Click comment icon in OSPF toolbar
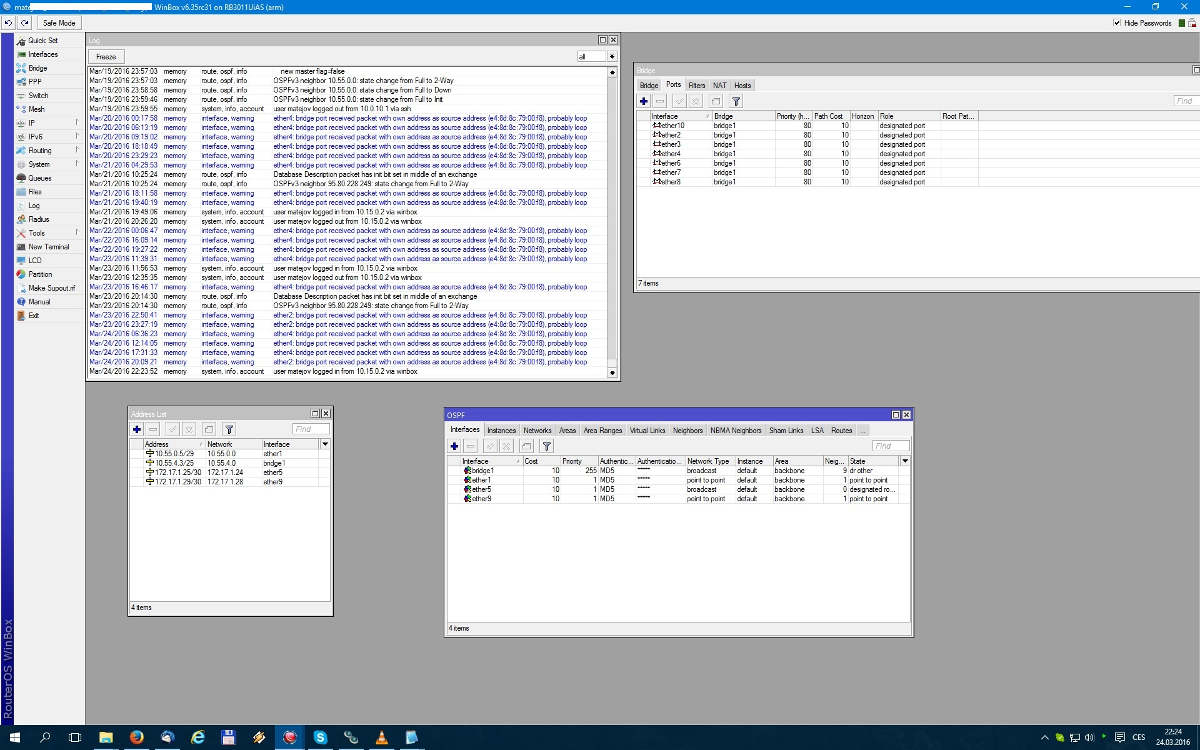 527,446
